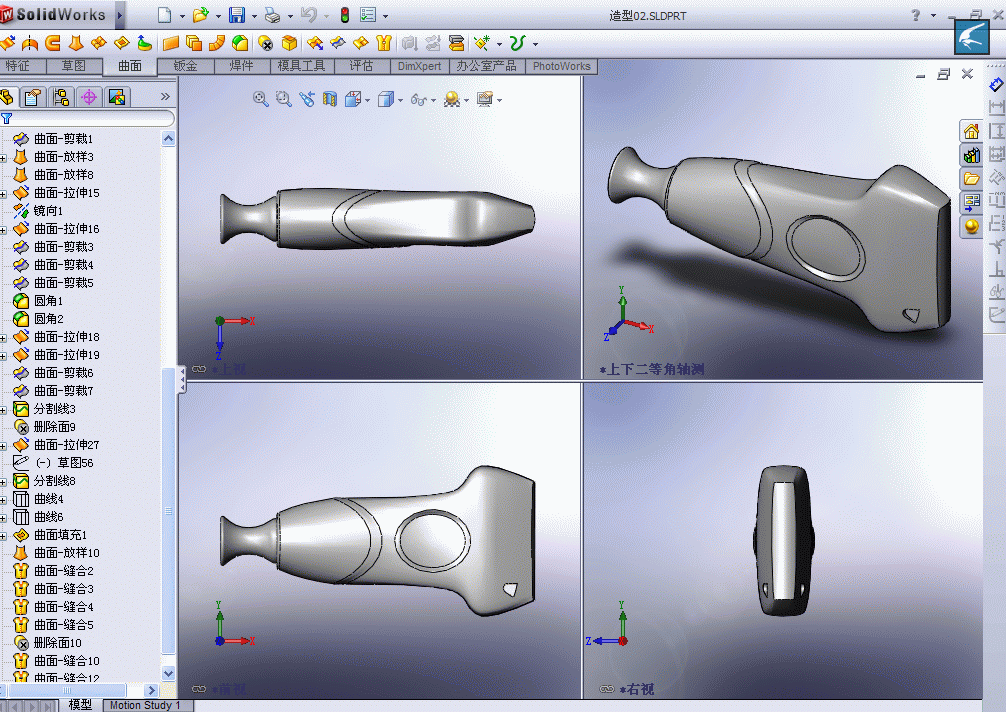The image size is (1006, 712).
Task: Switch to the 模具工具 tab
Action: tap(302, 65)
